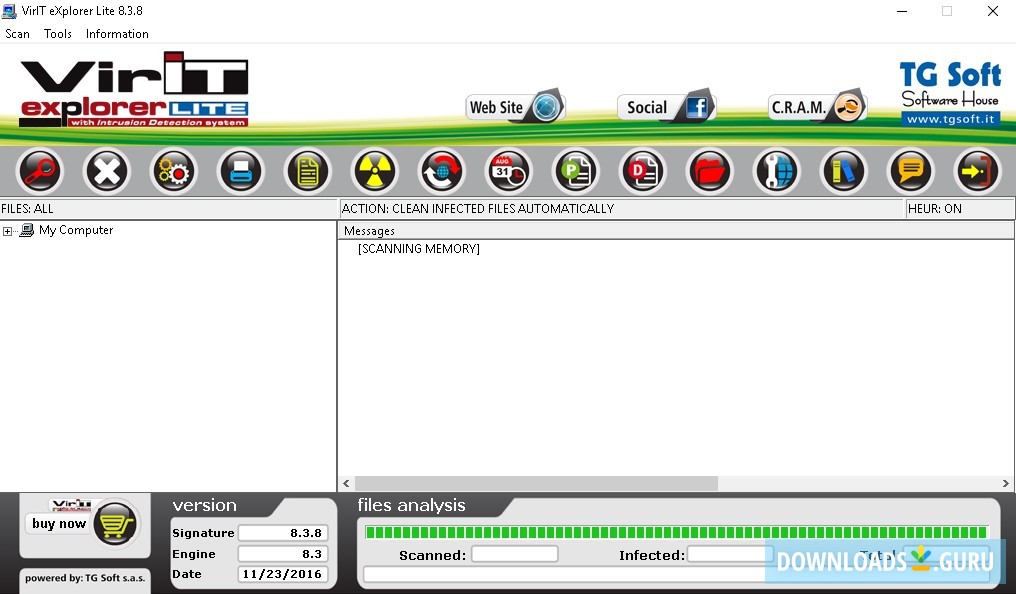Click the [SCANNING MEMORY] message line
The height and width of the screenshot is (594, 1016).
coord(419,249)
